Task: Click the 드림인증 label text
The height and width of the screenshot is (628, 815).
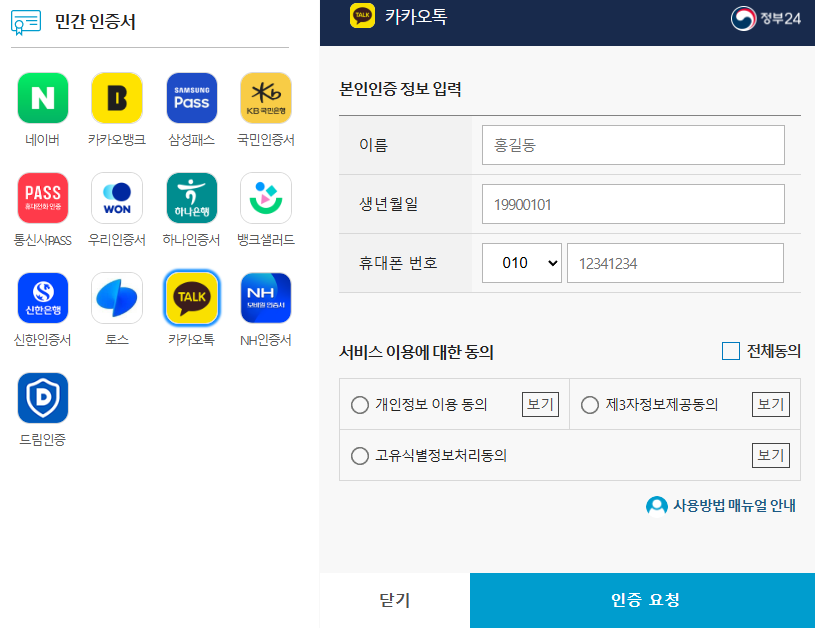Action: click(42, 440)
